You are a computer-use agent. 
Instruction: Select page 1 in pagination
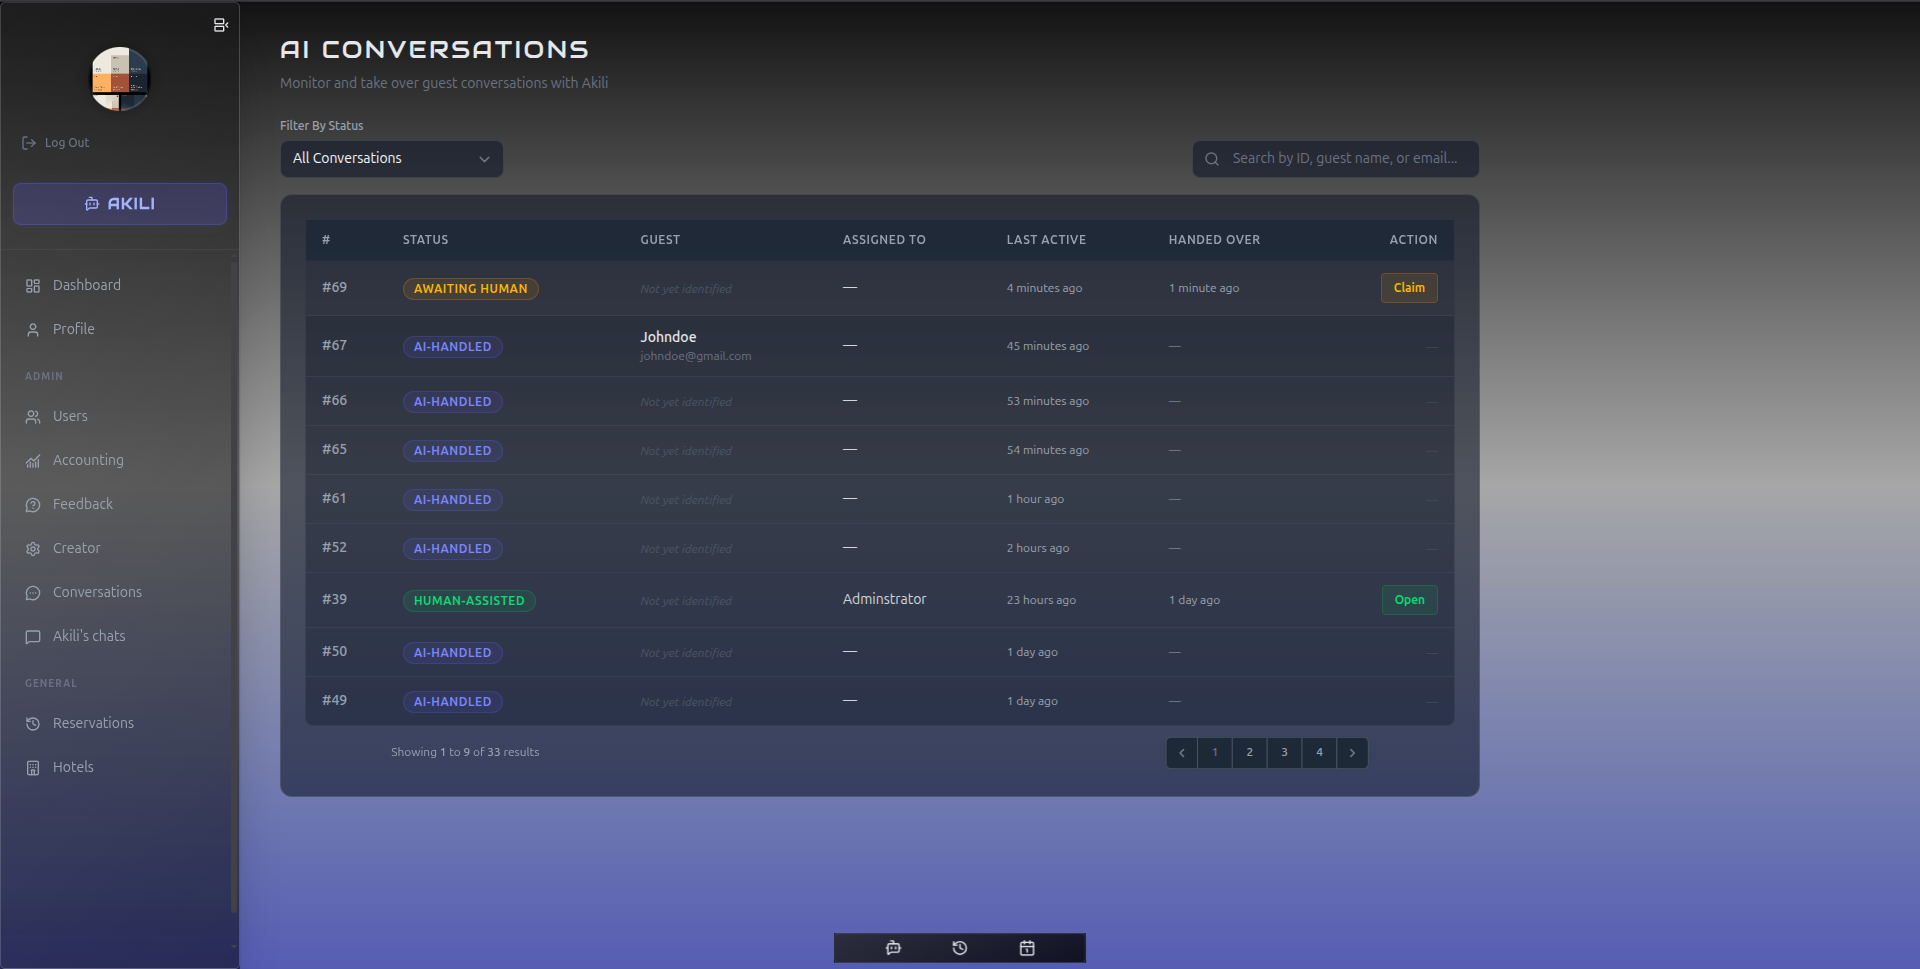click(x=1215, y=753)
